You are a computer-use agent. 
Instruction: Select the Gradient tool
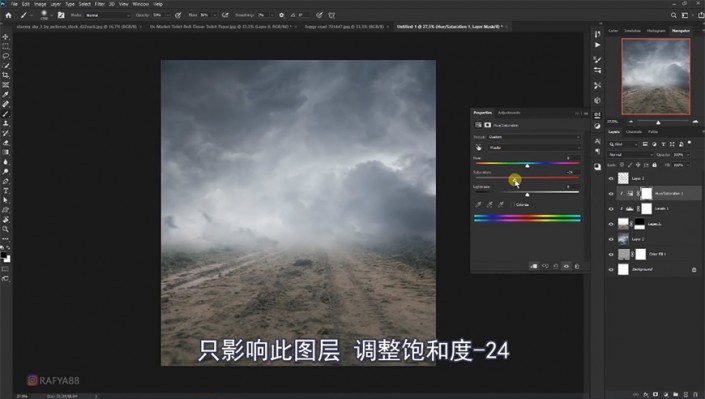pos(5,152)
